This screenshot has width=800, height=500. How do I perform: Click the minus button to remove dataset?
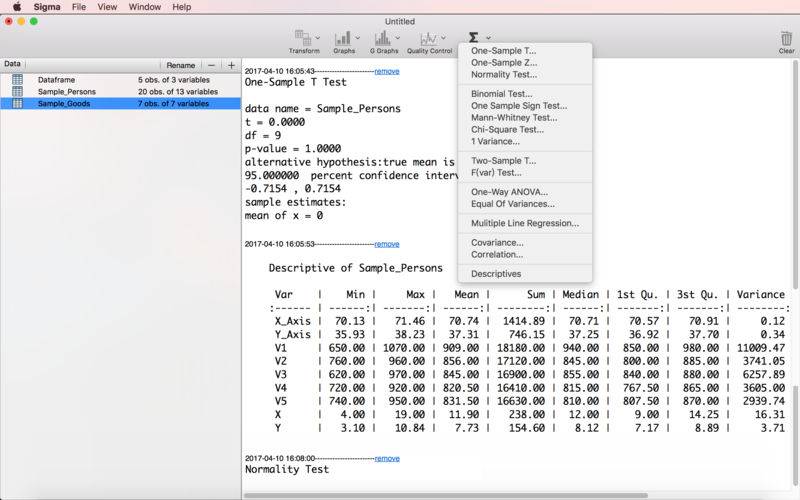(x=211, y=65)
